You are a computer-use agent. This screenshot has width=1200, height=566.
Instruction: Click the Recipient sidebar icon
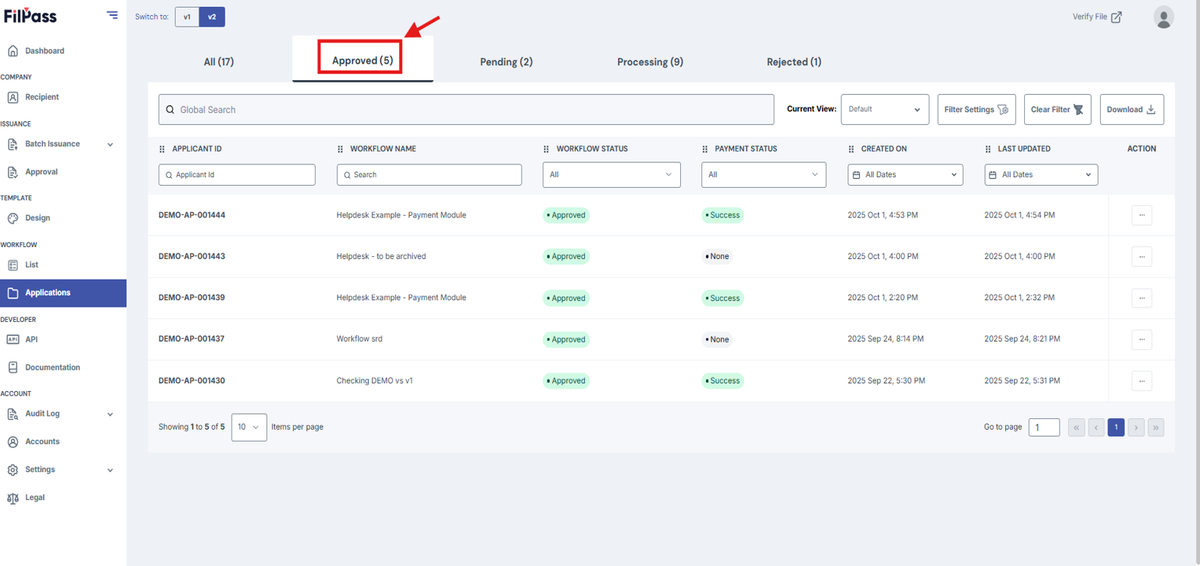[x=13, y=97]
